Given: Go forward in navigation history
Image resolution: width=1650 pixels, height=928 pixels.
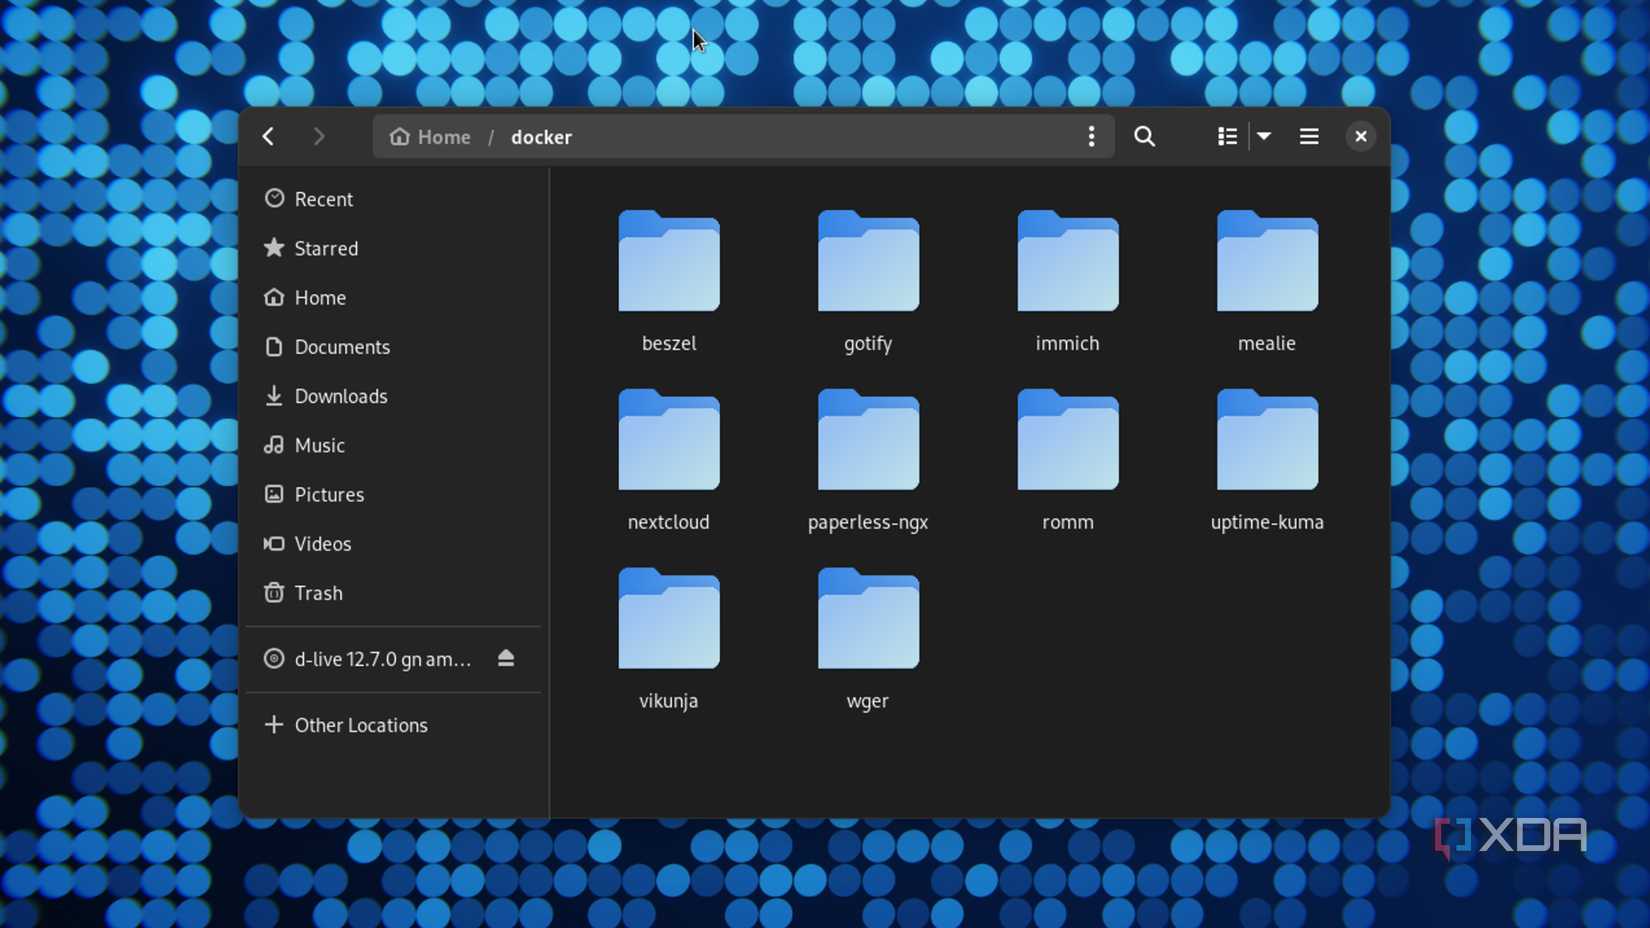Looking at the screenshot, I should point(319,136).
